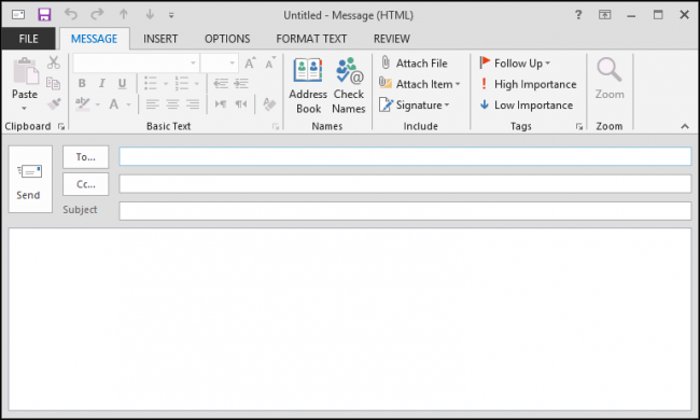Image resolution: width=700 pixels, height=420 pixels.
Task: Open the FORMAT TEXT tab
Action: click(x=311, y=39)
